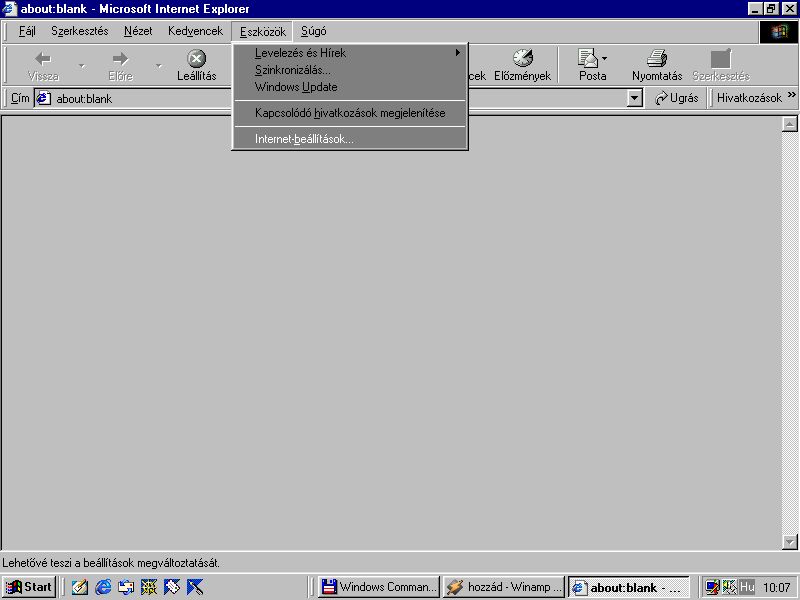
Task: Expand the Levelezés és Hírek submenu
Action: pyautogui.click(x=351, y=53)
